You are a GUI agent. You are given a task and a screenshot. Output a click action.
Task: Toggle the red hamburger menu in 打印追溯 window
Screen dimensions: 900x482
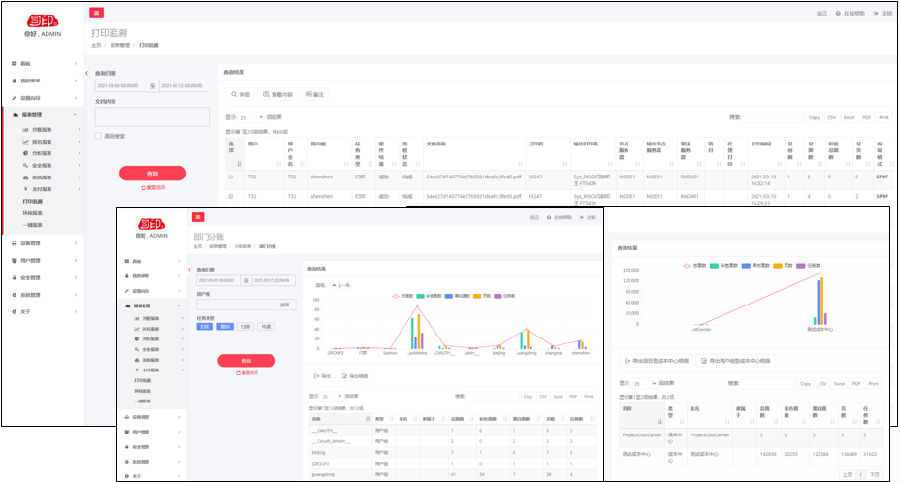96,13
